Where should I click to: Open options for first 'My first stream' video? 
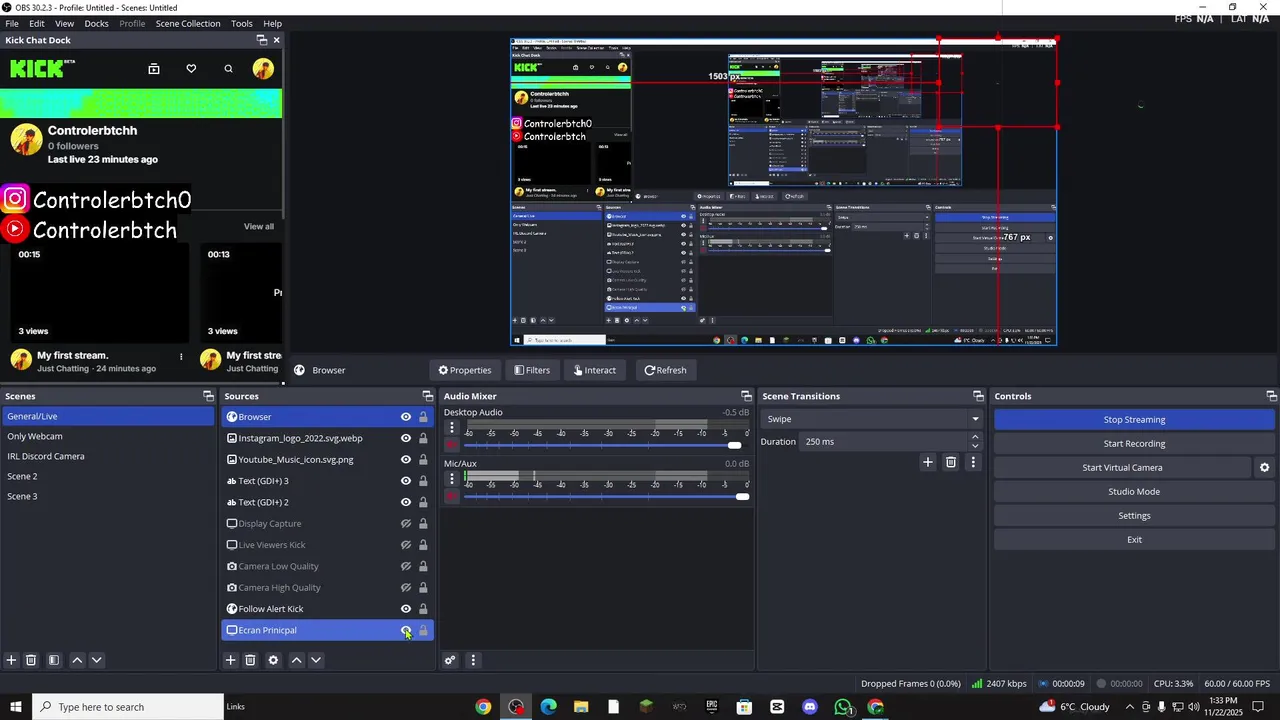pyautogui.click(x=181, y=356)
